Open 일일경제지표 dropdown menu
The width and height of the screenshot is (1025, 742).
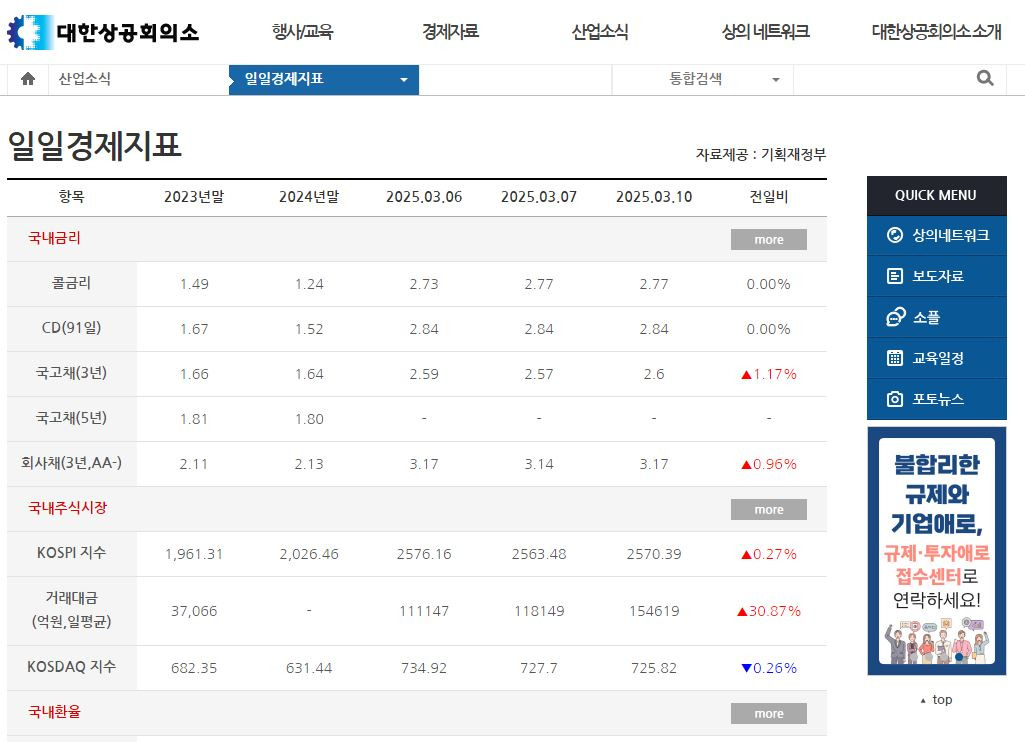(x=324, y=80)
